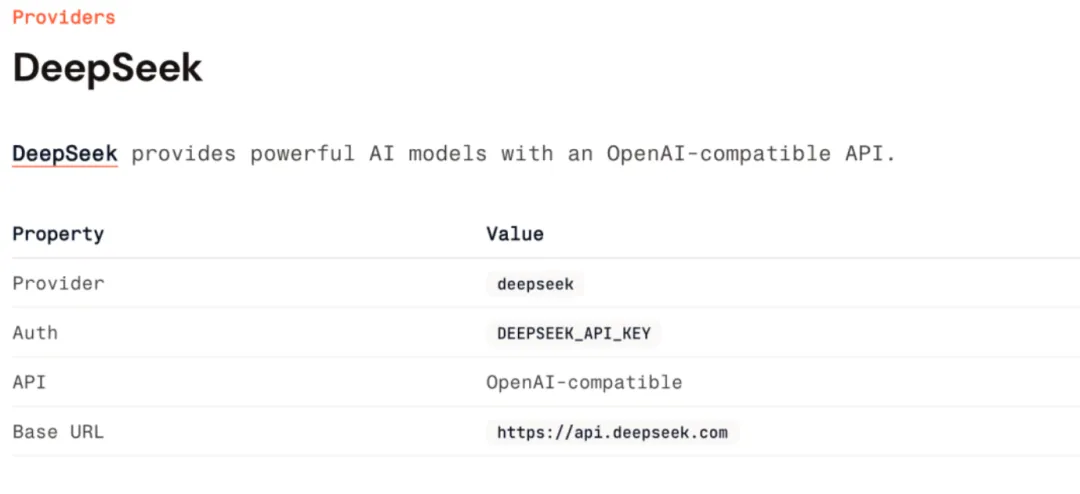This screenshot has width=1080, height=494.
Task: Select the Value column header
Action: pos(515,234)
